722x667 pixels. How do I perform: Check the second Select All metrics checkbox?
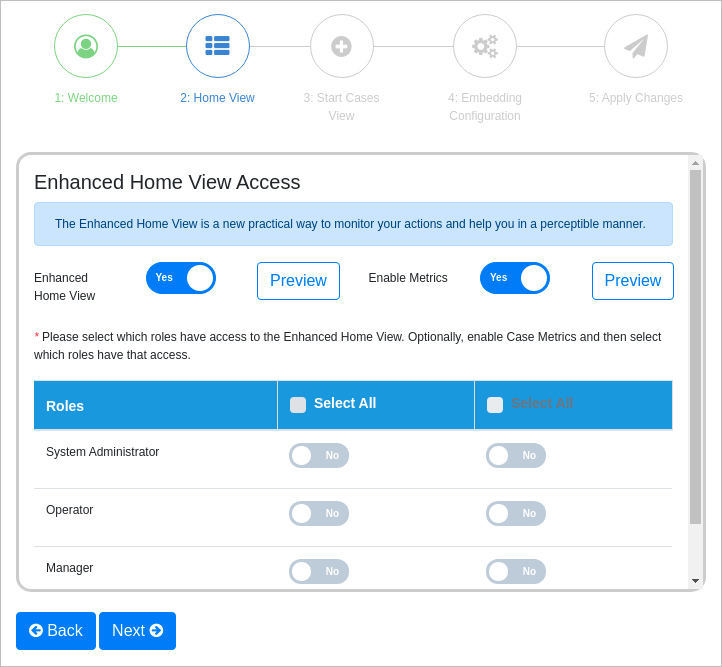coord(495,405)
